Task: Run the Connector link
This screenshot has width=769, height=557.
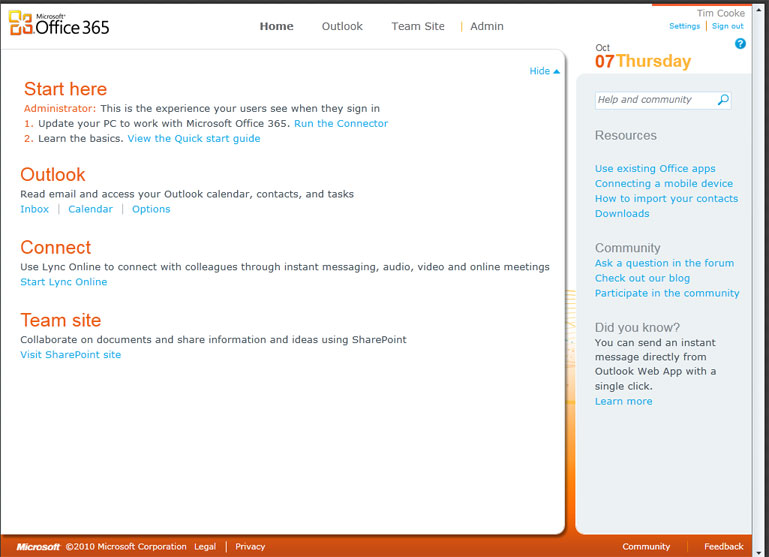Action: [341, 124]
